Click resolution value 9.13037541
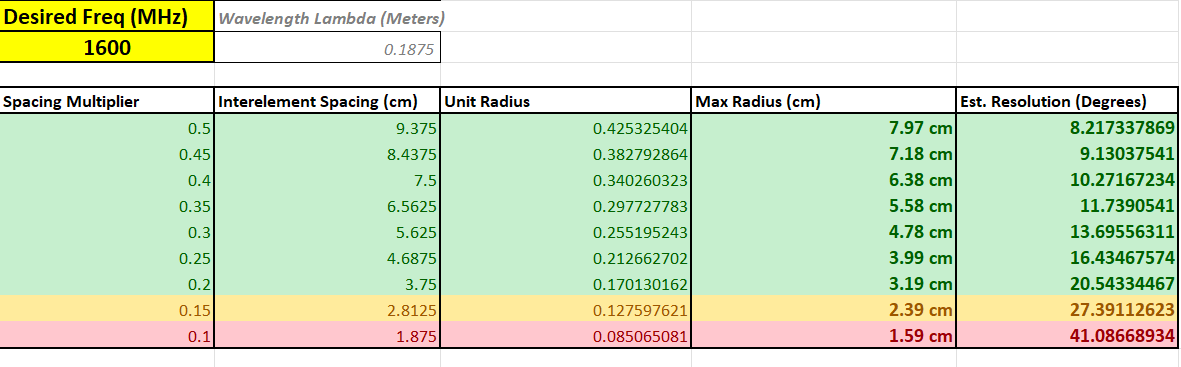 1067,154
